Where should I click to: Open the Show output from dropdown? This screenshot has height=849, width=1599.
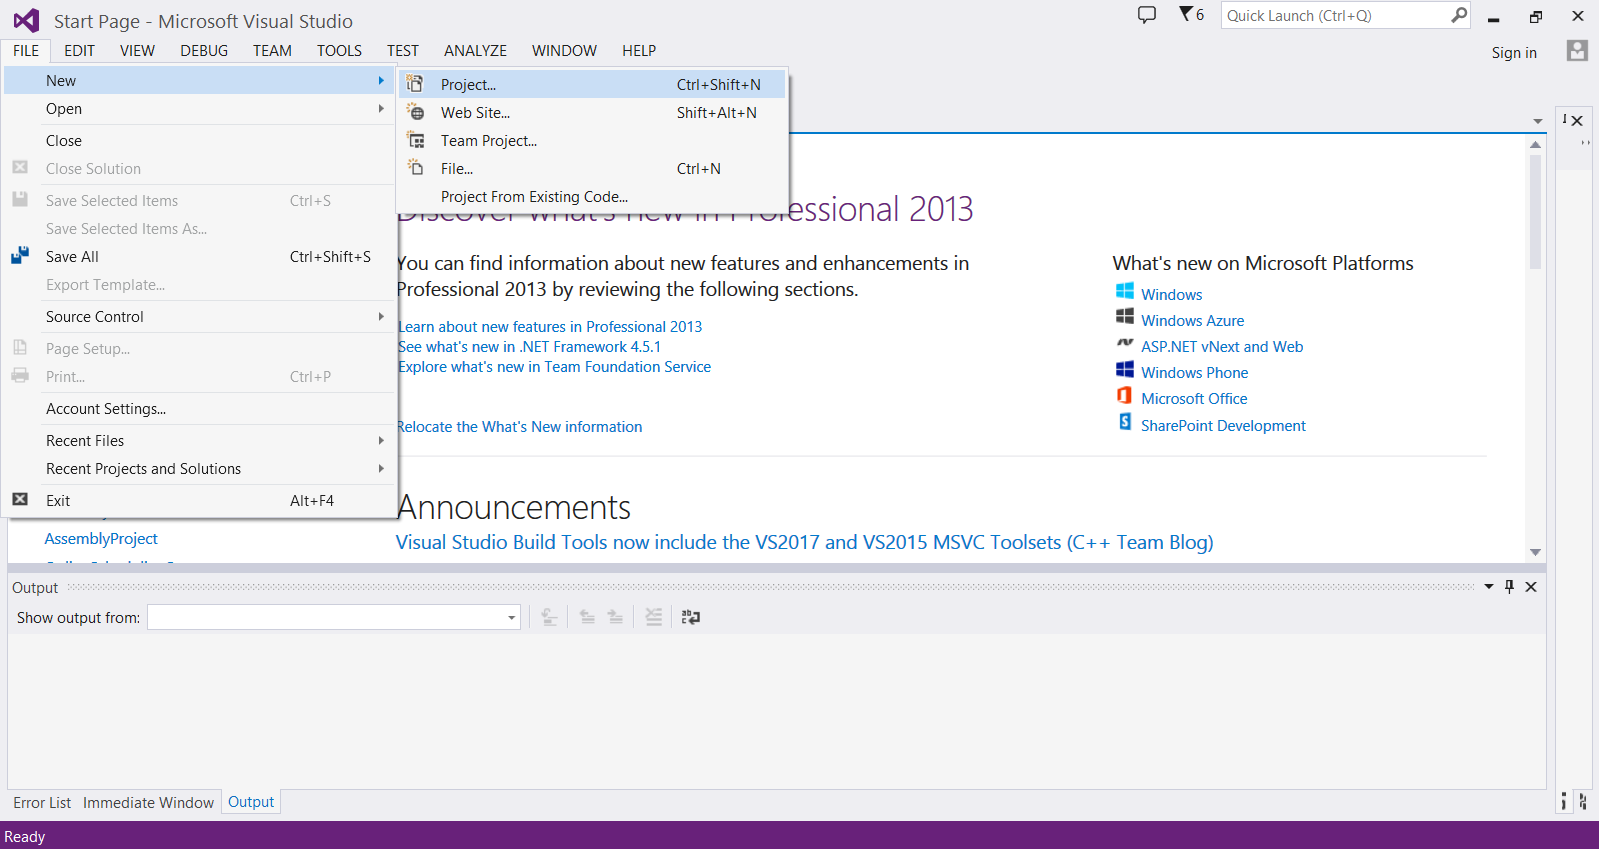(512, 618)
